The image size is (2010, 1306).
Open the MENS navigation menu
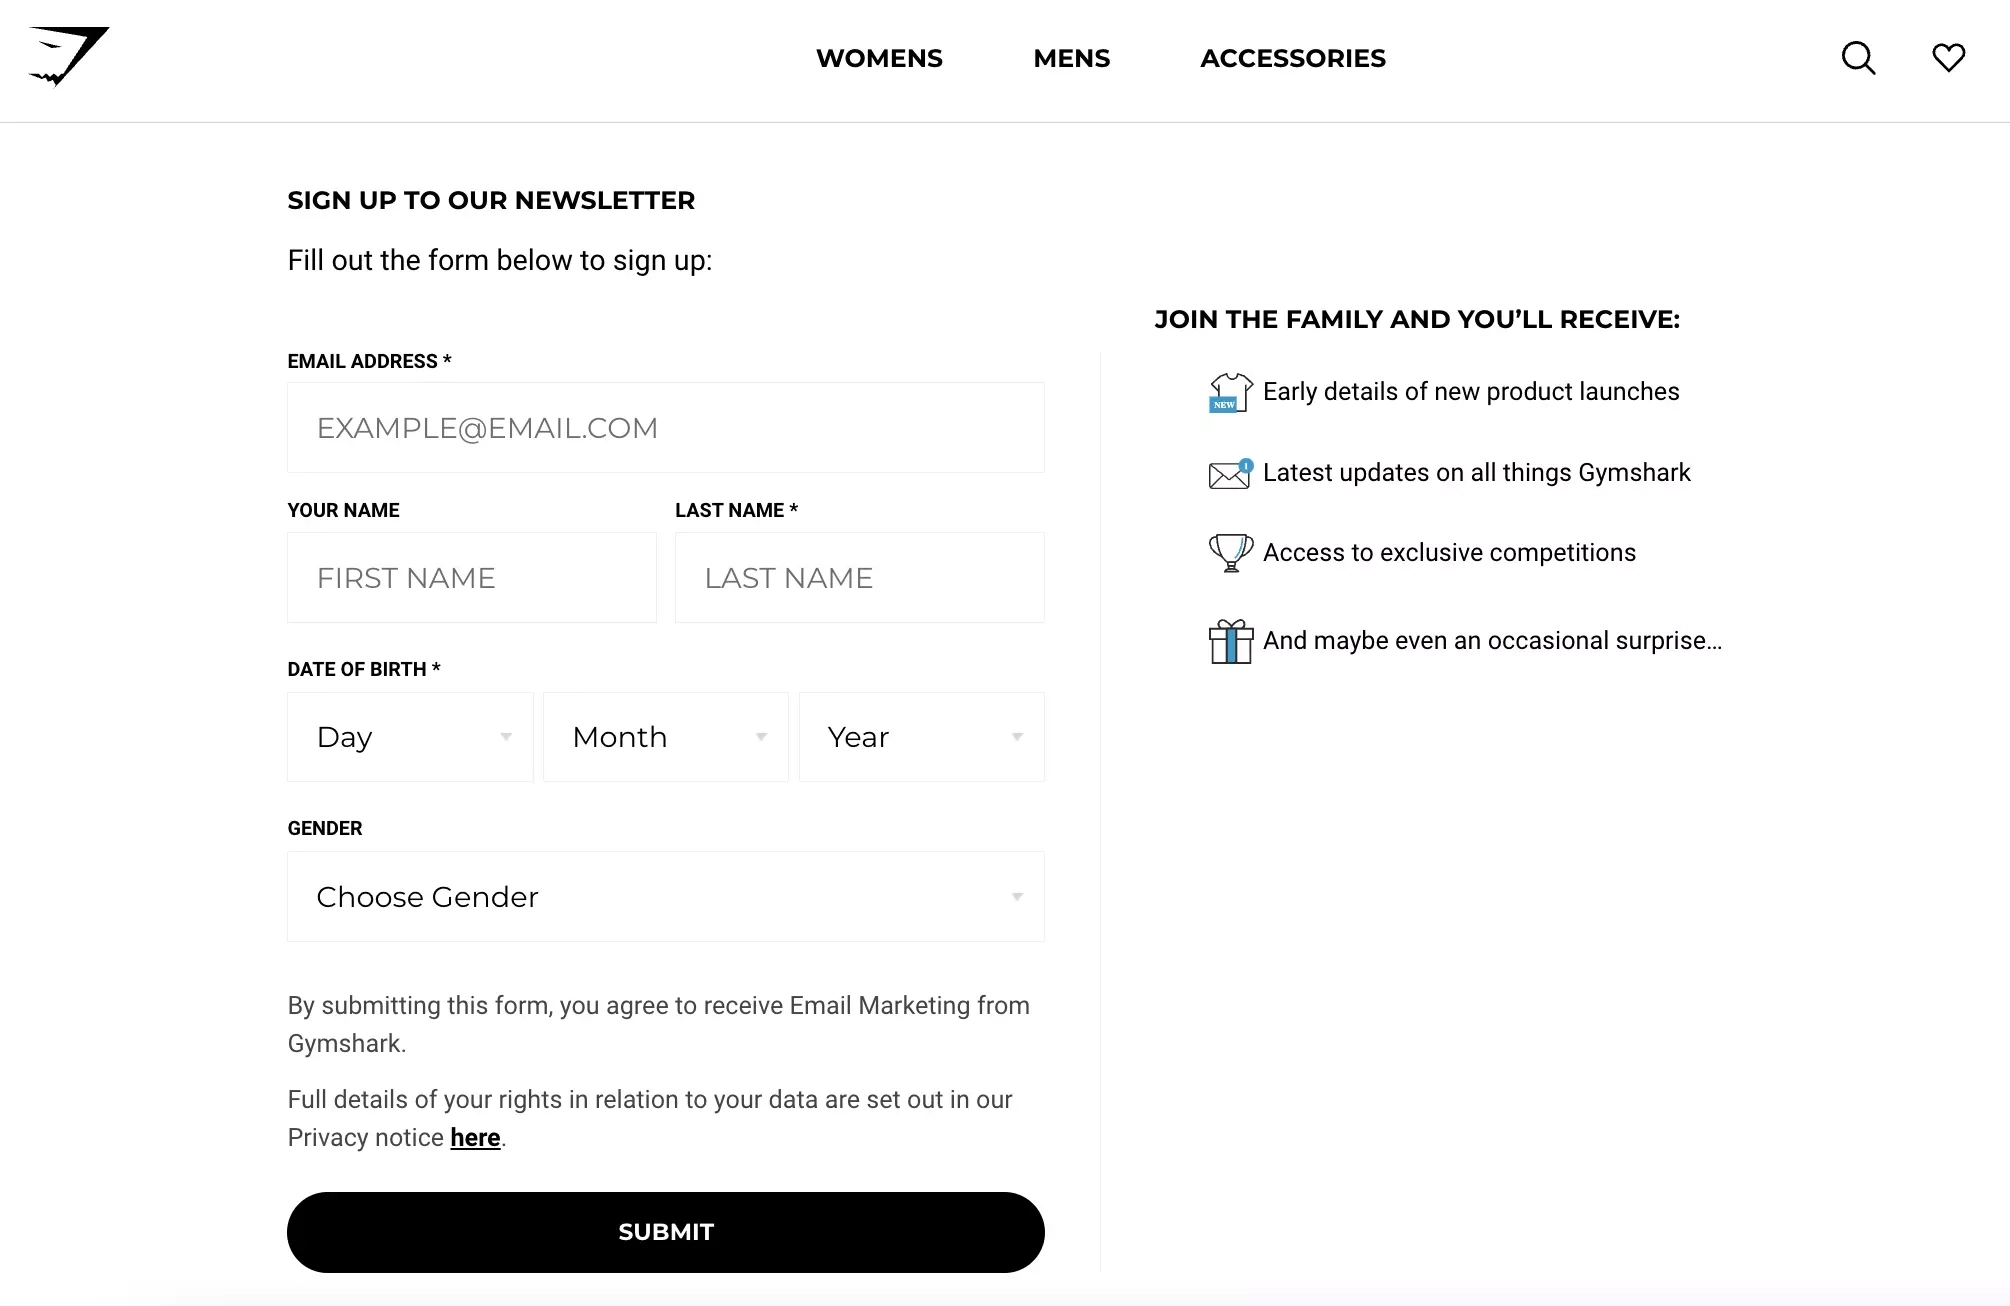[x=1071, y=59]
